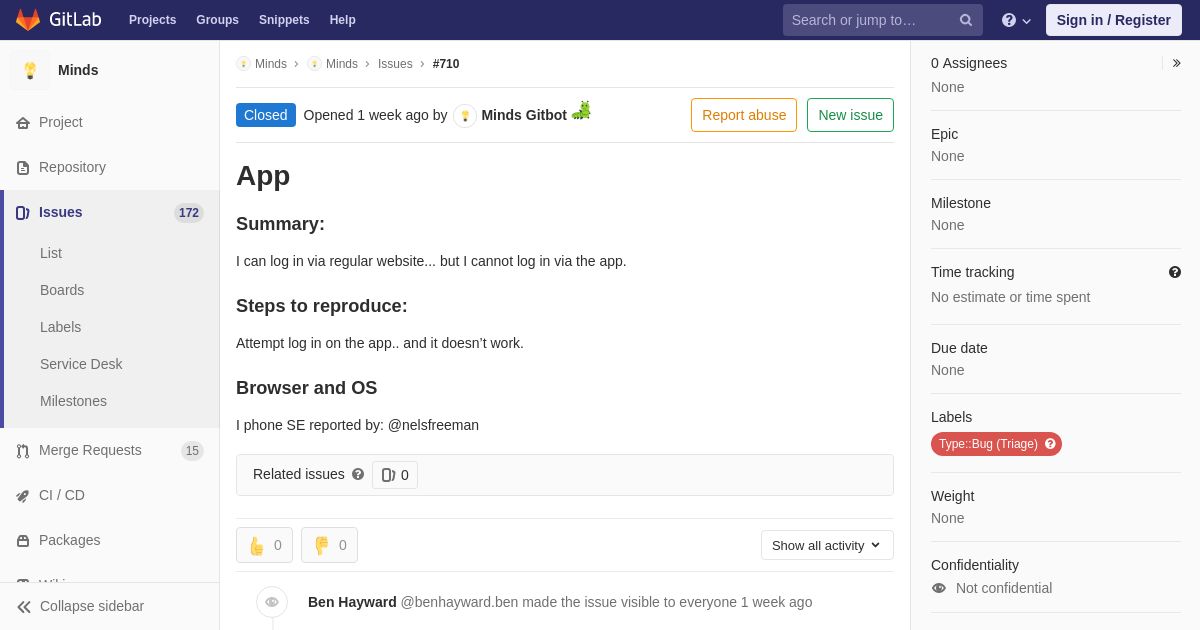1200x630 pixels.
Task: Click the Packages box icon in sidebar
Action: [x=23, y=541]
